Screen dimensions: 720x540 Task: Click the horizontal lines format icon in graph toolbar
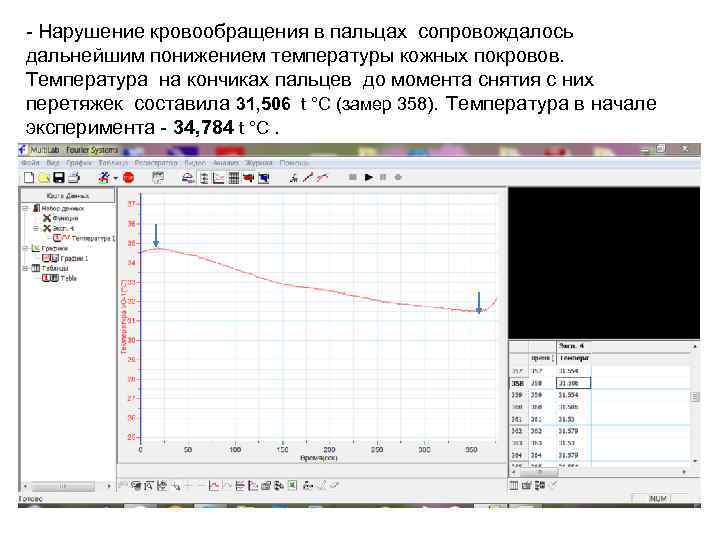[240, 486]
